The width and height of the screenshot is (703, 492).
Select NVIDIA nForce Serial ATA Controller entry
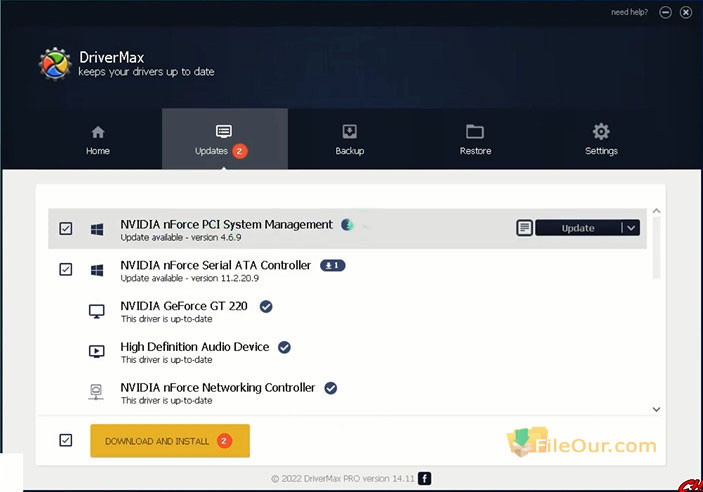click(347, 270)
